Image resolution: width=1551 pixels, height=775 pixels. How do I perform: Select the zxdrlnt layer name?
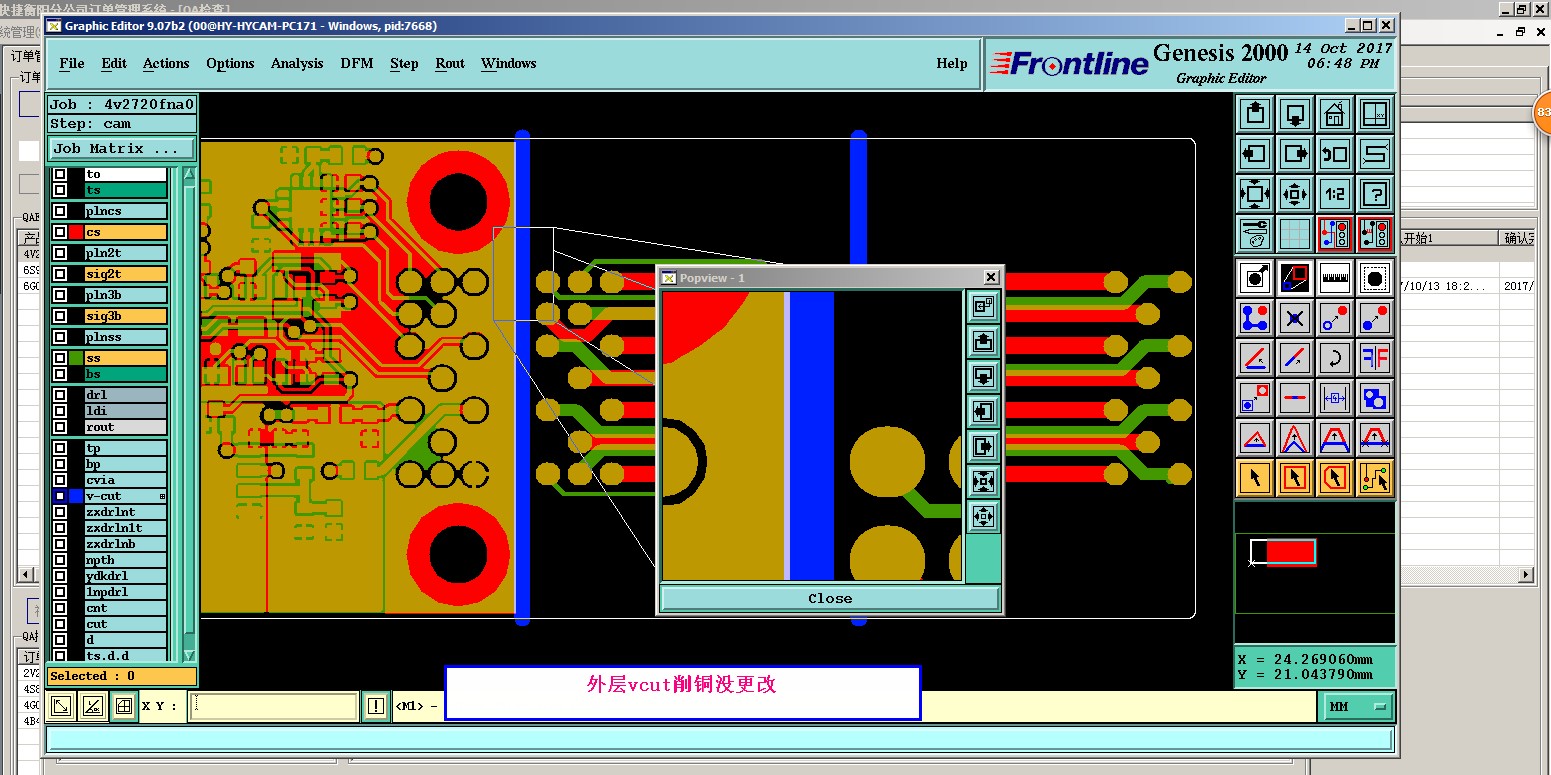click(126, 512)
